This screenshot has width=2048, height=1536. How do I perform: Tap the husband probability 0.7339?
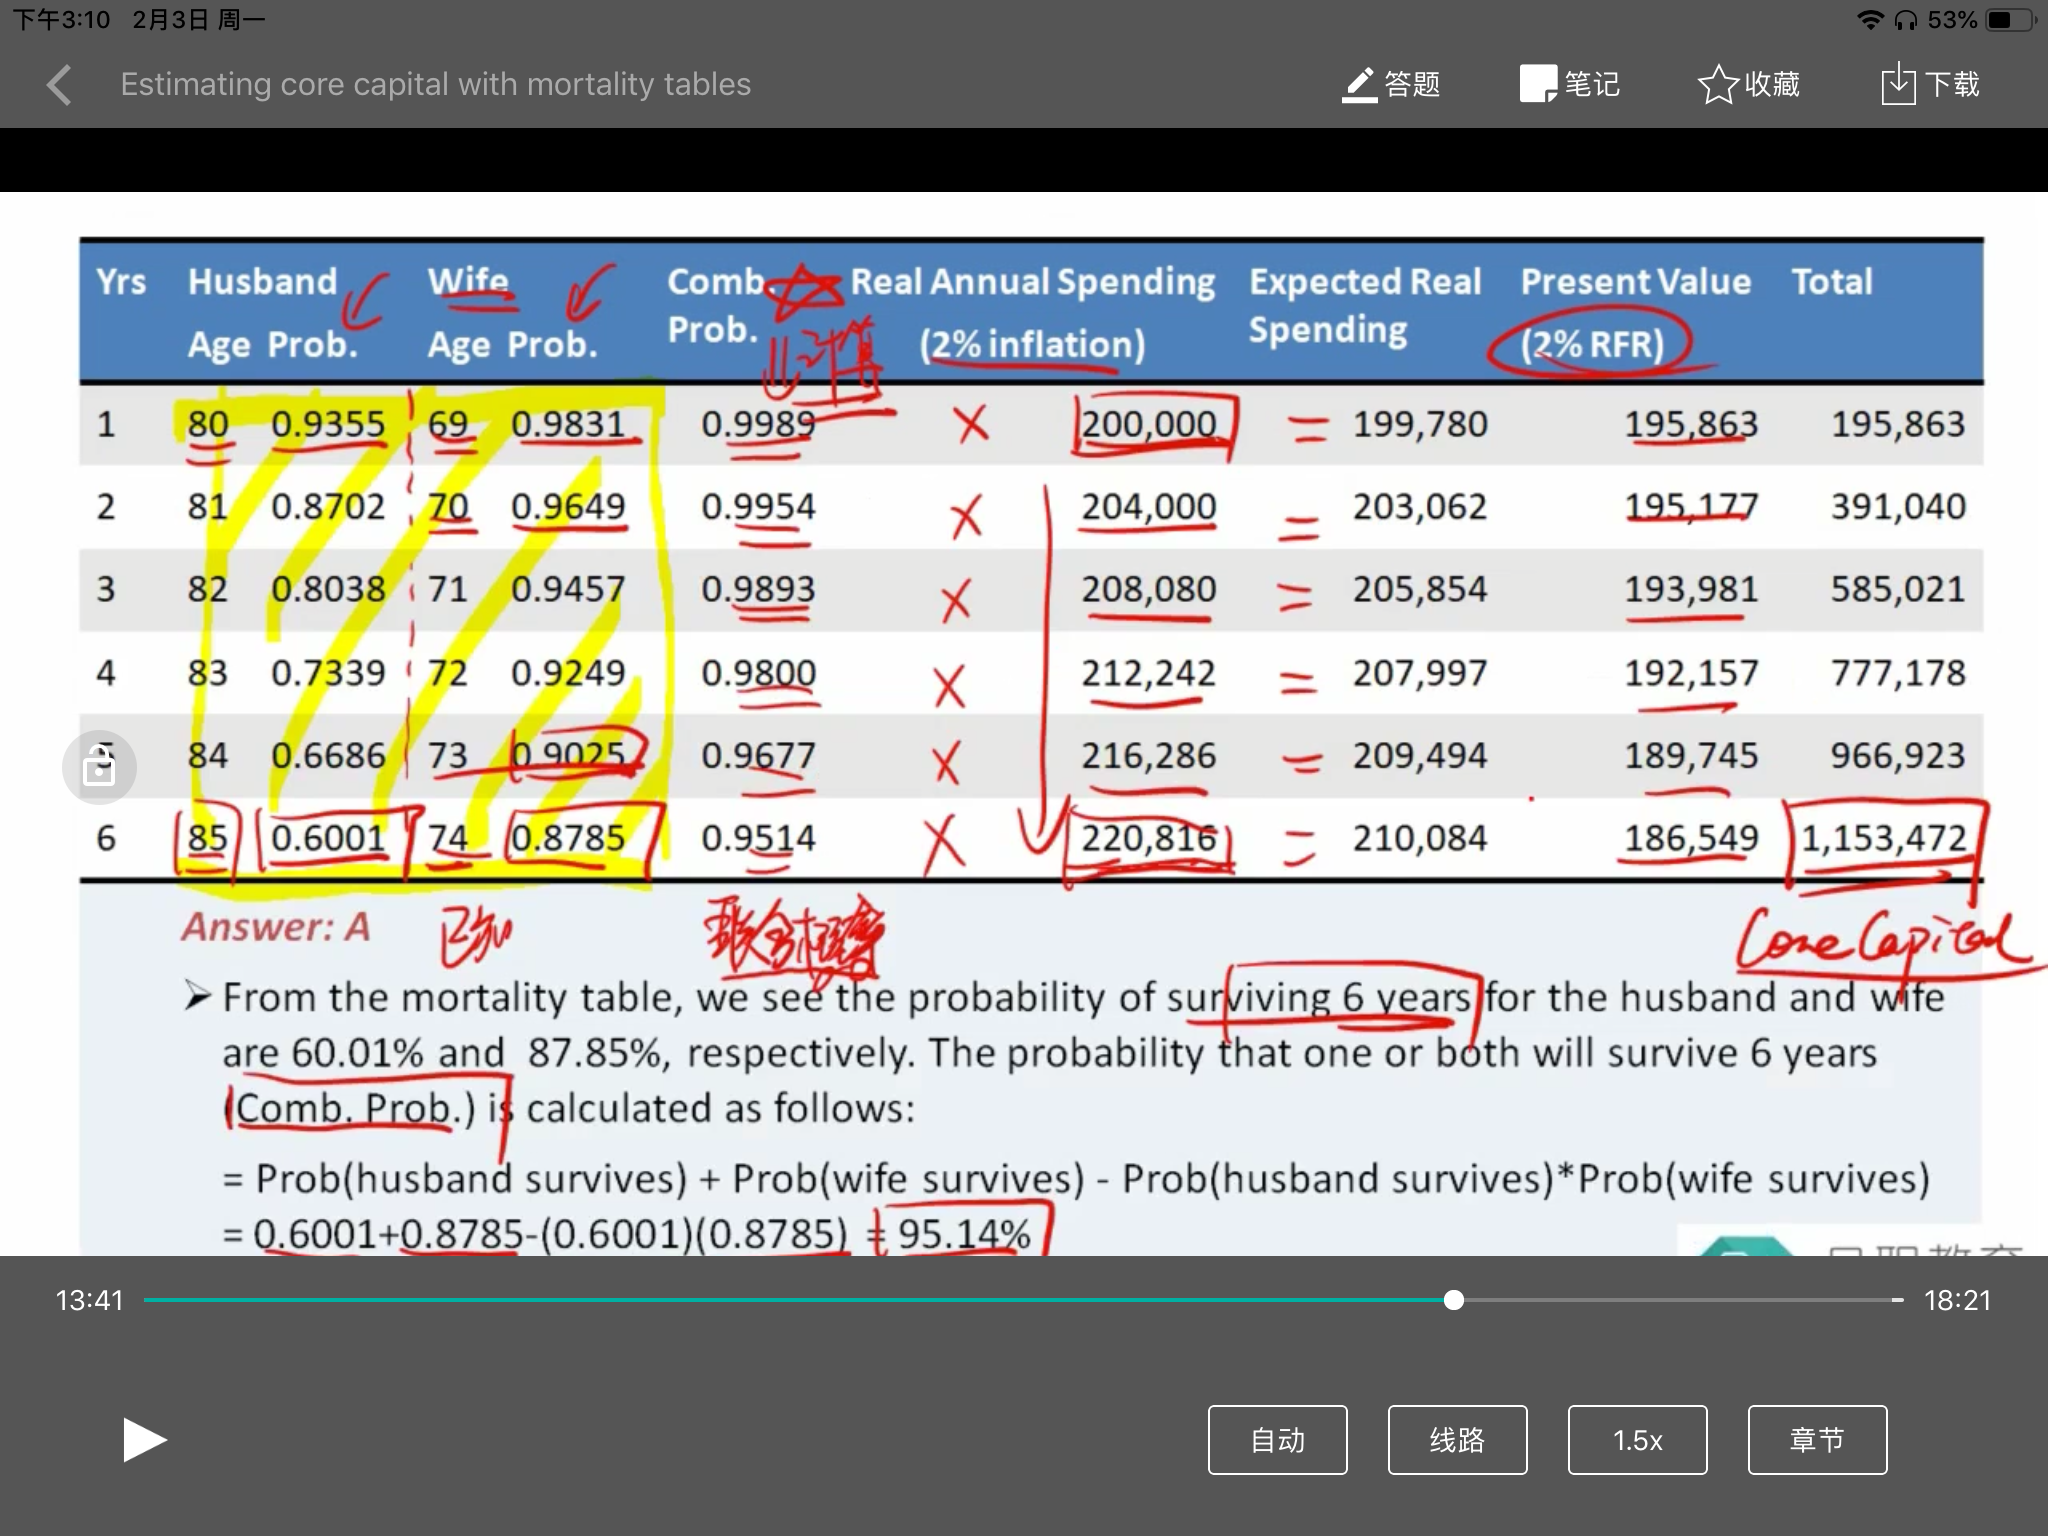328,673
